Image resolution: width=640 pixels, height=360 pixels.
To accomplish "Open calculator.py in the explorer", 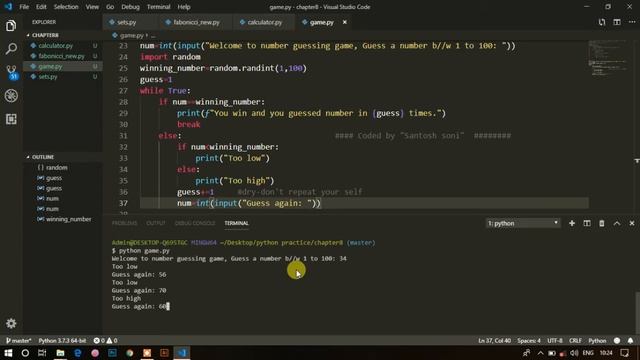I will pyautogui.click(x=56, y=46).
